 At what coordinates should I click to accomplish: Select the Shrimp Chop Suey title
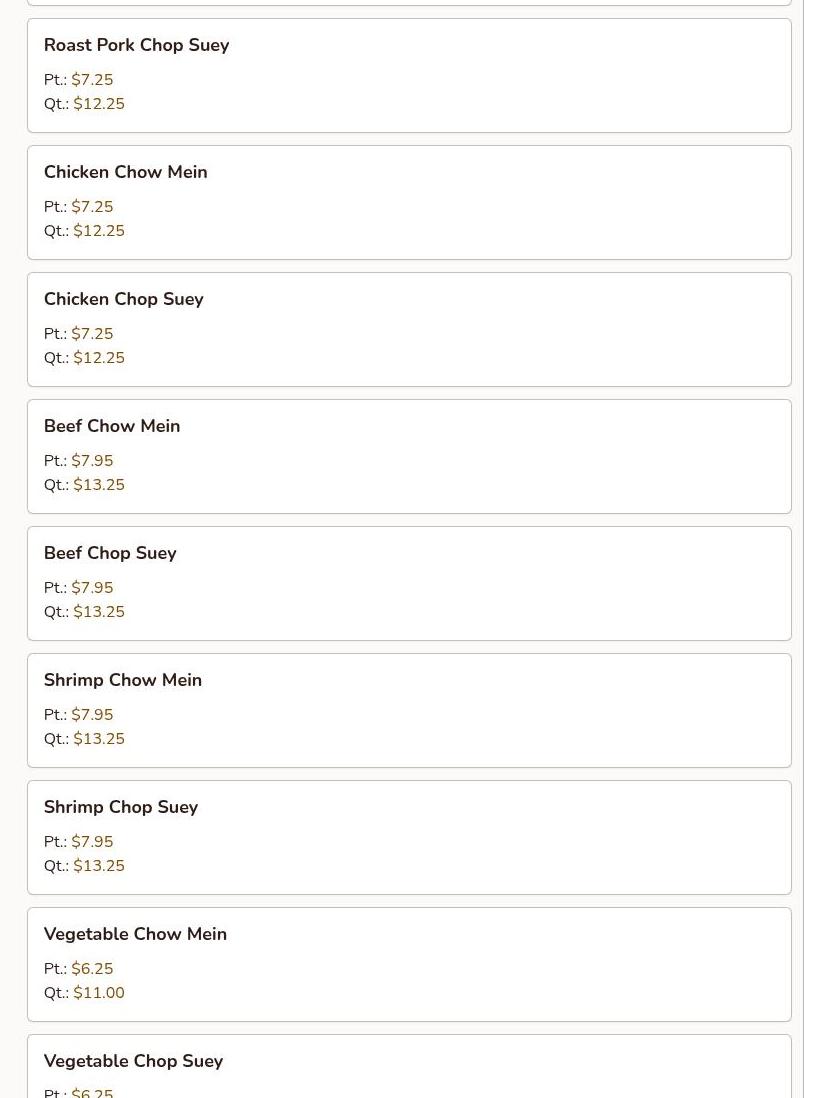click(120, 807)
